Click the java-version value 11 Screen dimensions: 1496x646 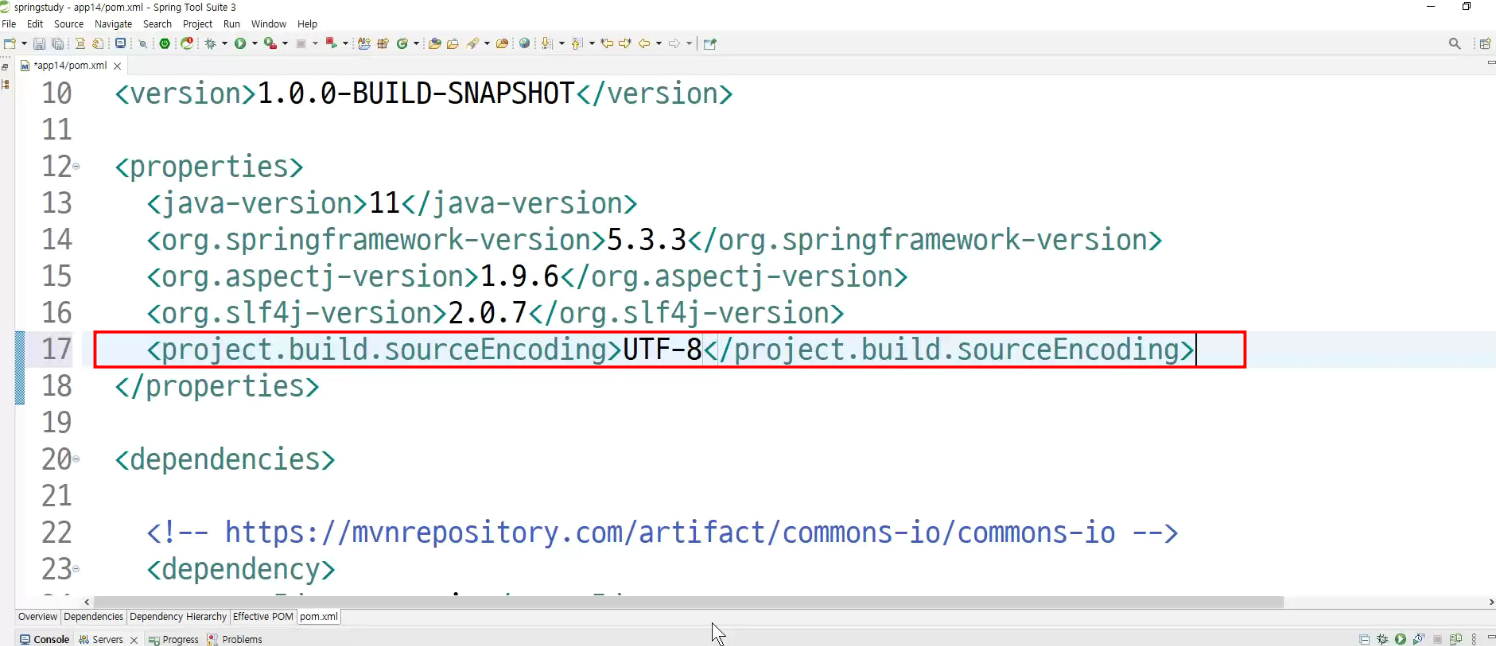(x=385, y=204)
